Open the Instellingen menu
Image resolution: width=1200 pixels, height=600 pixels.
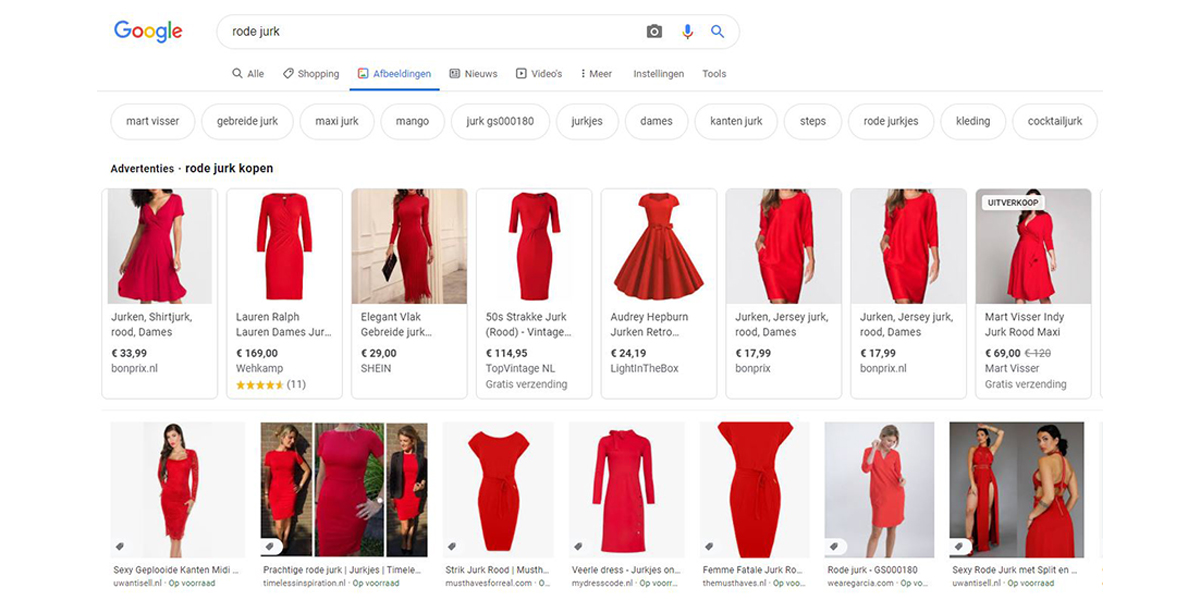(658, 73)
